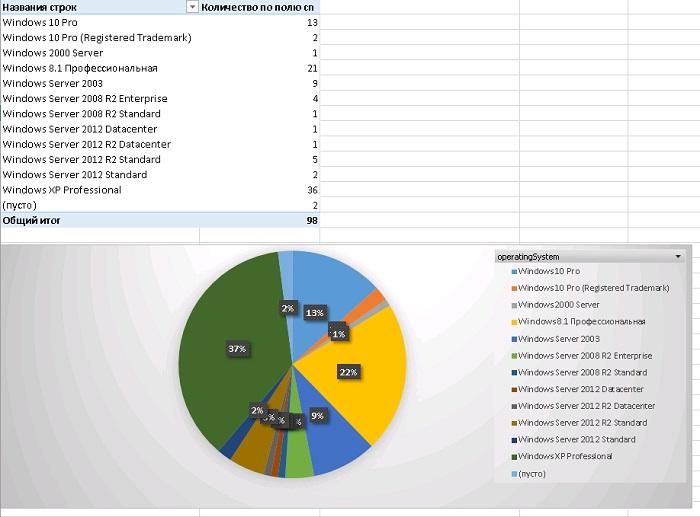Select 'Windows 8.1 Профессиональная' row label
The width and height of the screenshot is (700, 517).
pyautogui.click(x=80, y=68)
